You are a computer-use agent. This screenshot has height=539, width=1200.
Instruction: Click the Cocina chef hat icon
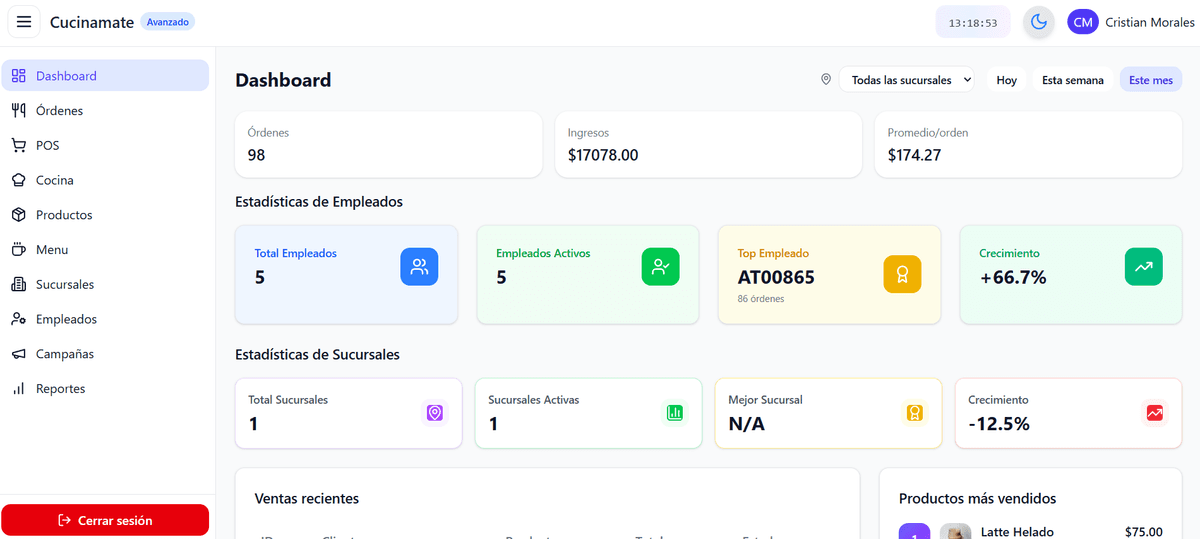18,180
